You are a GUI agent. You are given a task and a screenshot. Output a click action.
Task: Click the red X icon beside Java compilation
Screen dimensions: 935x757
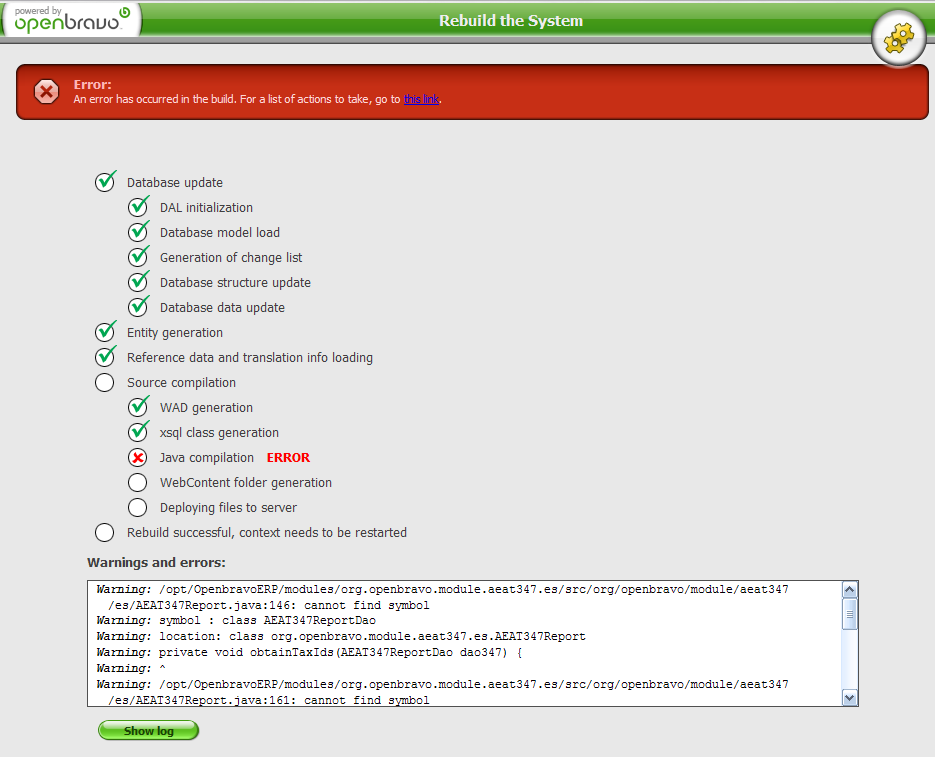coord(138,458)
